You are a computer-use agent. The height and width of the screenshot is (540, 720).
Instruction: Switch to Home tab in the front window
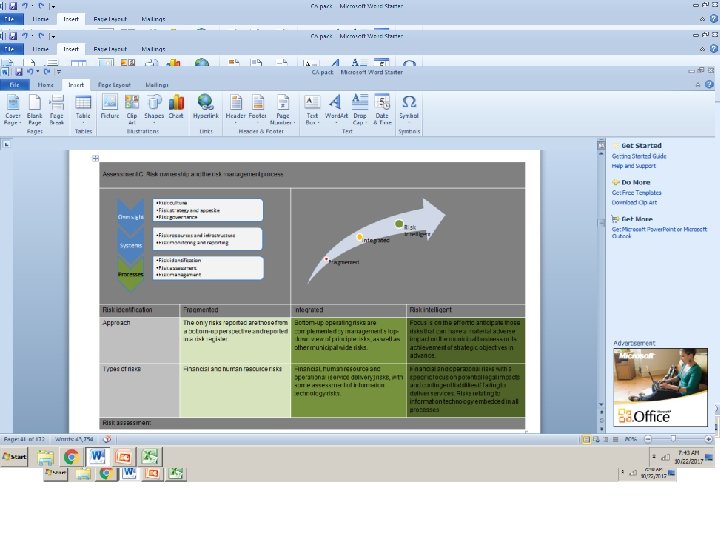(x=45, y=84)
